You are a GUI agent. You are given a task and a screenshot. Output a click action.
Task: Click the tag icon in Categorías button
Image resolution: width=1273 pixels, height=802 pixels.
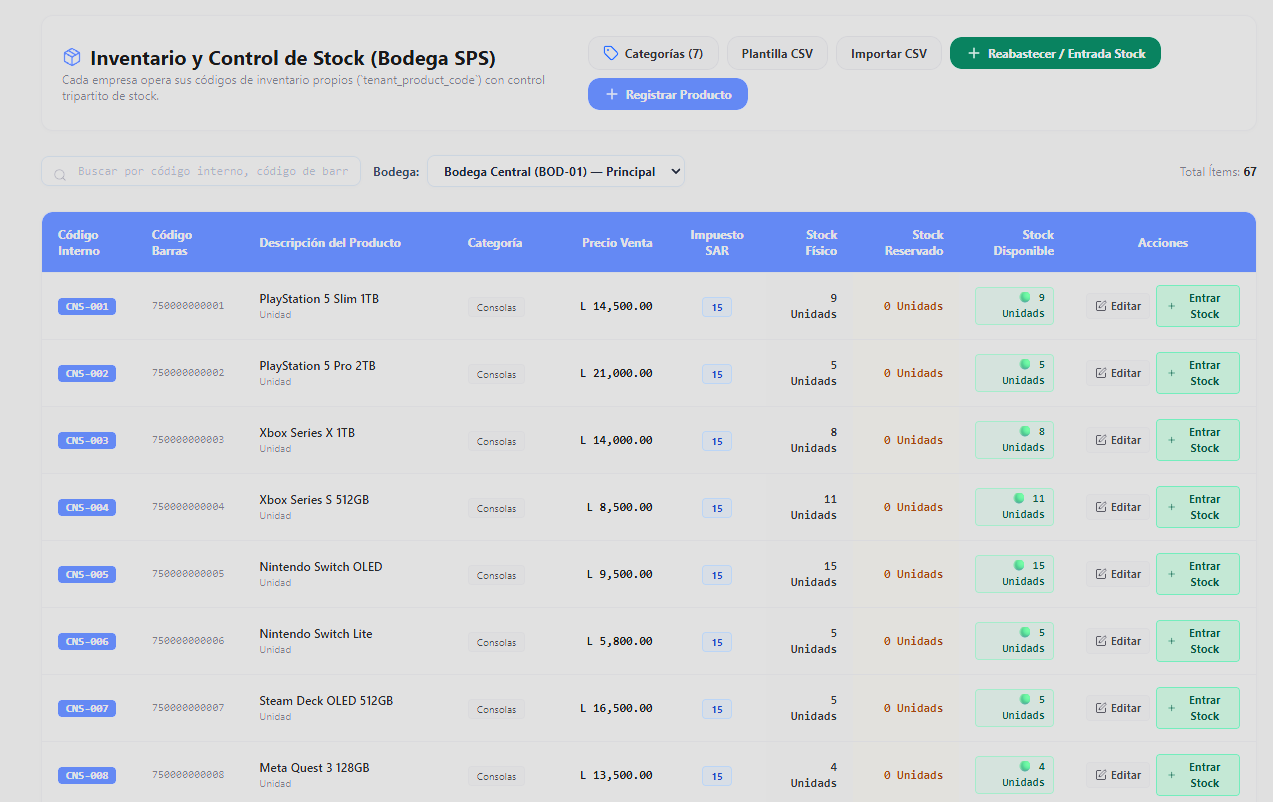610,53
